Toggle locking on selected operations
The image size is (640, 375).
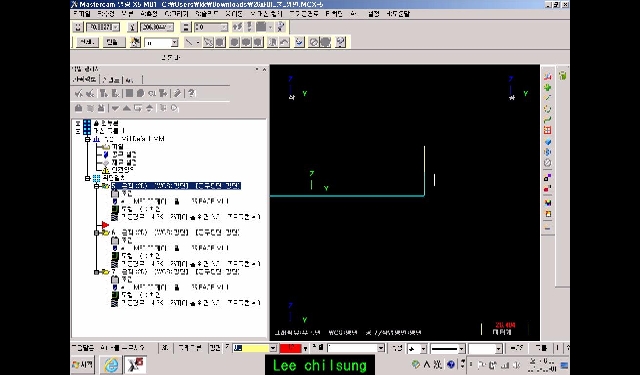(79, 108)
